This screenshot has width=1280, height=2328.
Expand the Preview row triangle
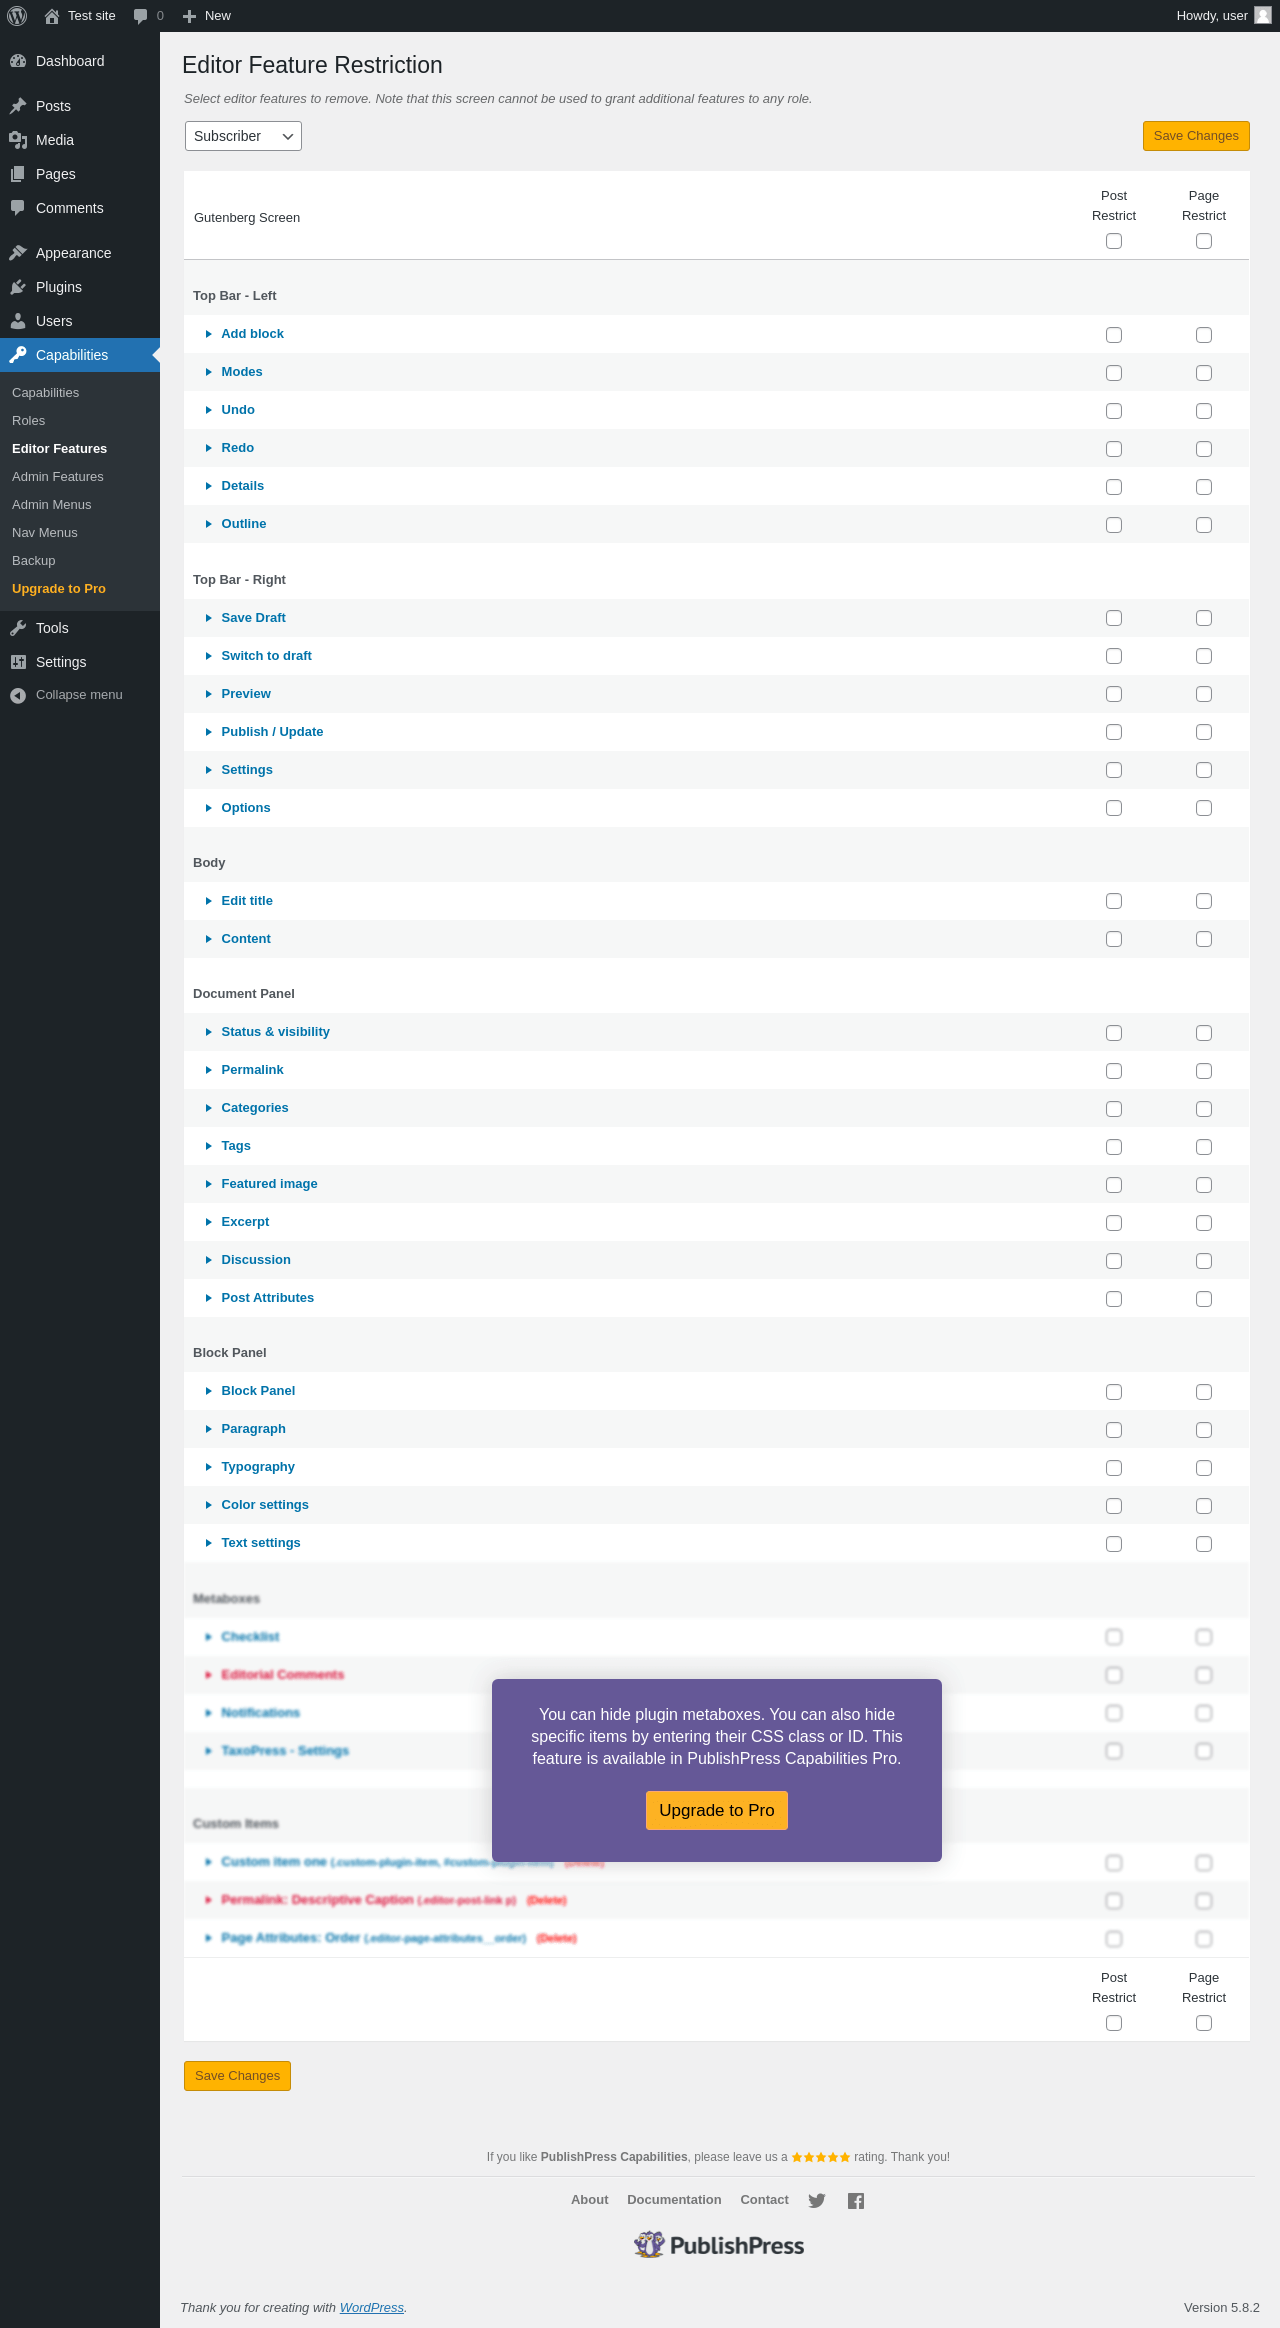pyautogui.click(x=209, y=694)
